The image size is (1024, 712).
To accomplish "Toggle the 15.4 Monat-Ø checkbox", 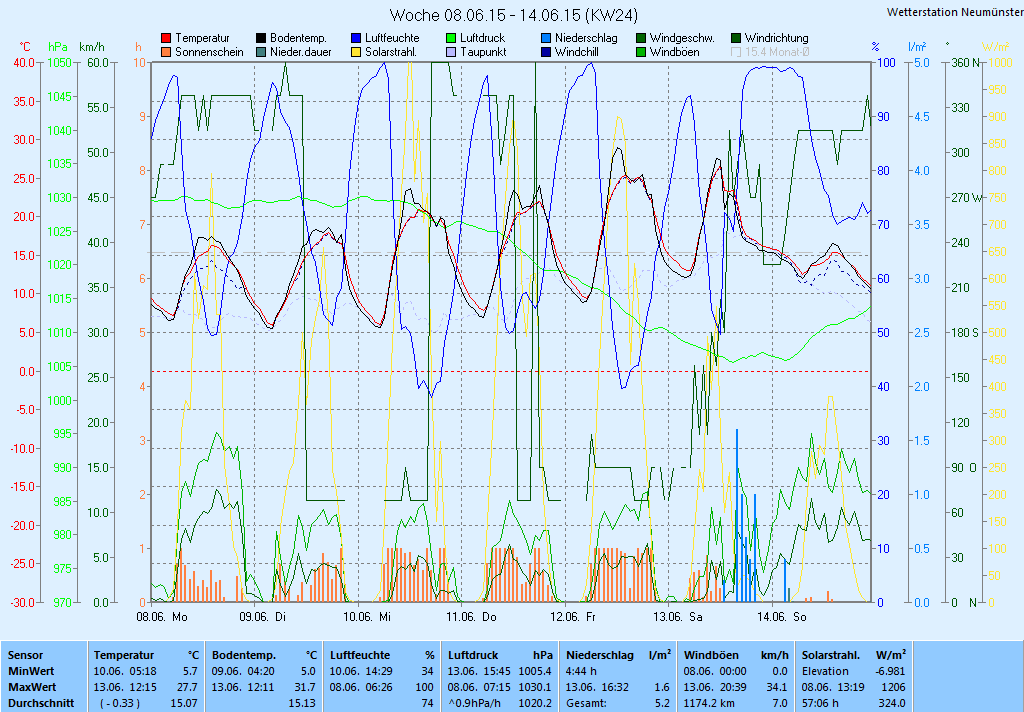I will [x=736, y=52].
